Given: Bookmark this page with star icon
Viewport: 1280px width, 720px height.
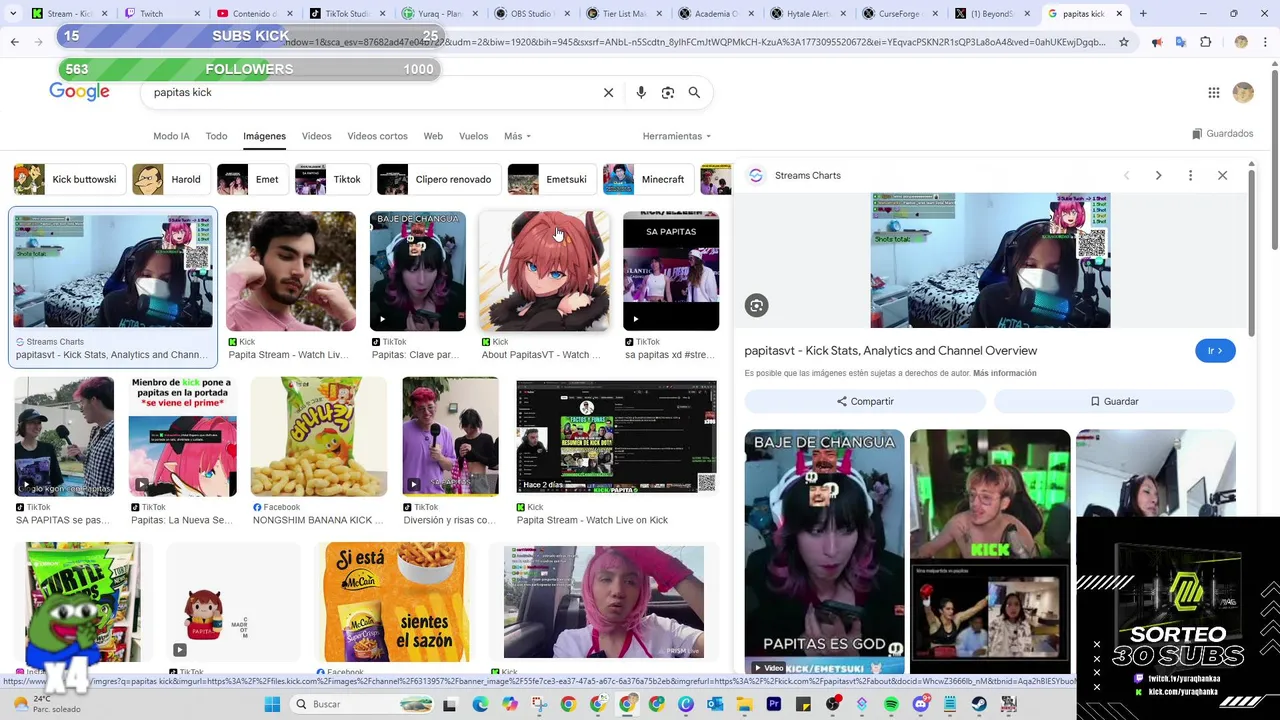Looking at the screenshot, I should 1124,42.
